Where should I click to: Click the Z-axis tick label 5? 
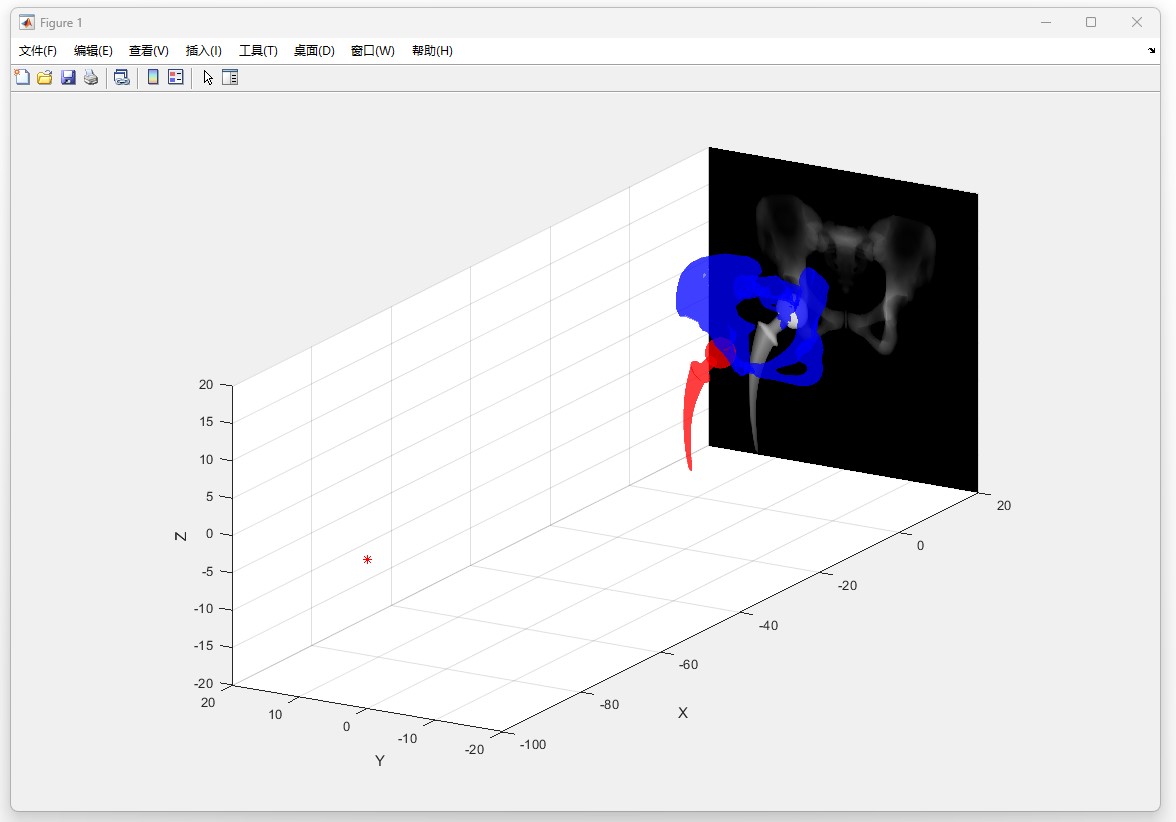[x=209, y=496]
